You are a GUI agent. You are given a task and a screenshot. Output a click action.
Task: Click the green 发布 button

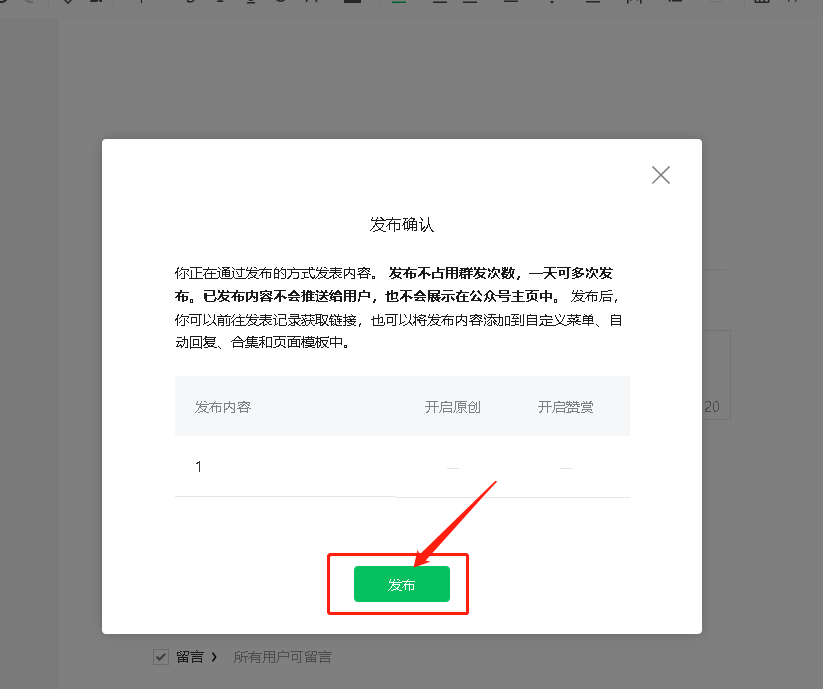click(402, 584)
